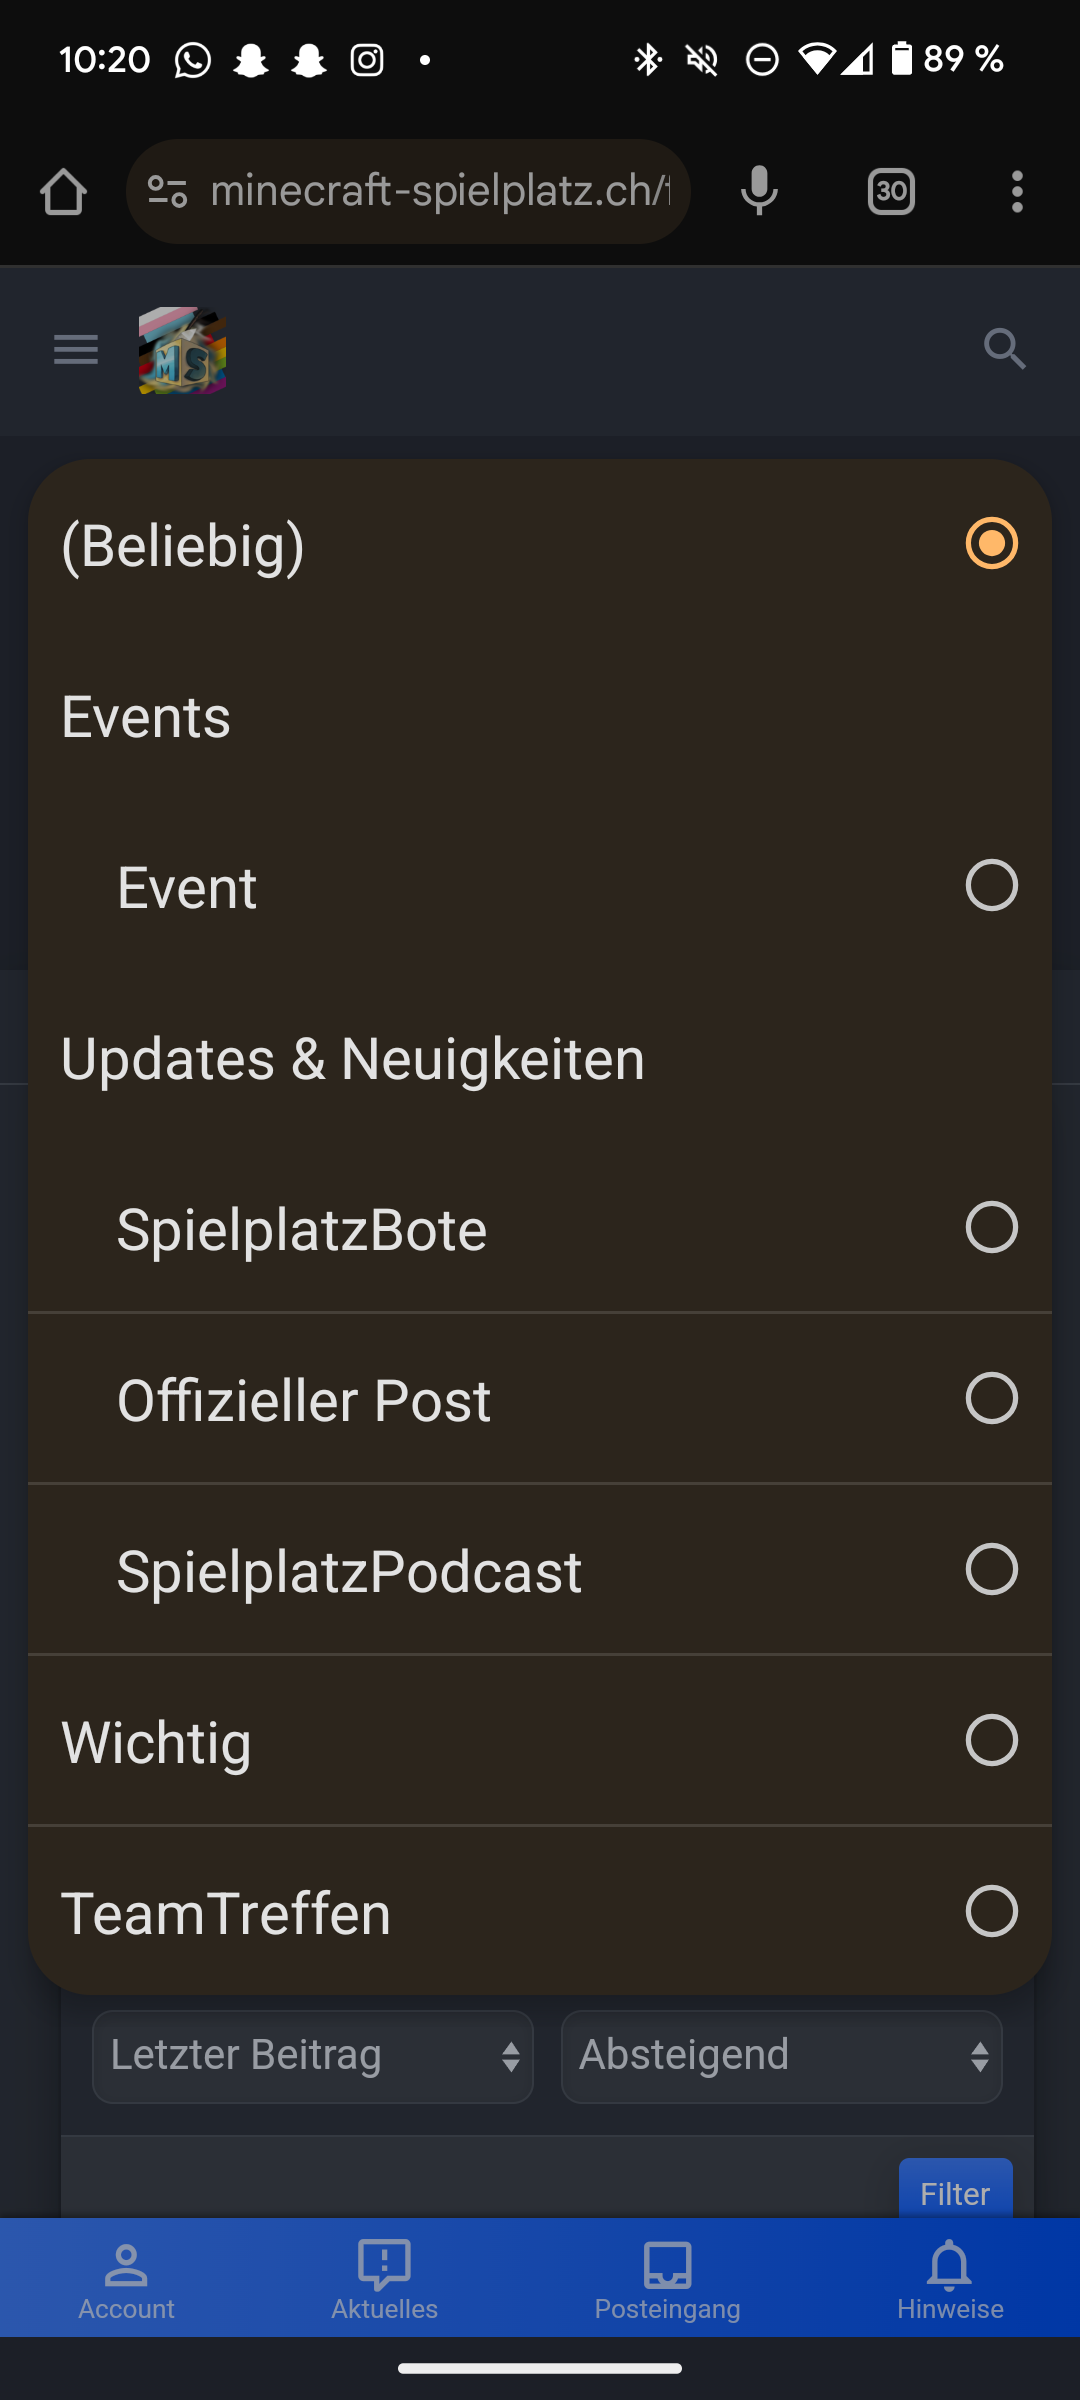Open Chrome's three-dot overflow menu
The width and height of the screenshot is (1080, 2400).
(1017, 192)
